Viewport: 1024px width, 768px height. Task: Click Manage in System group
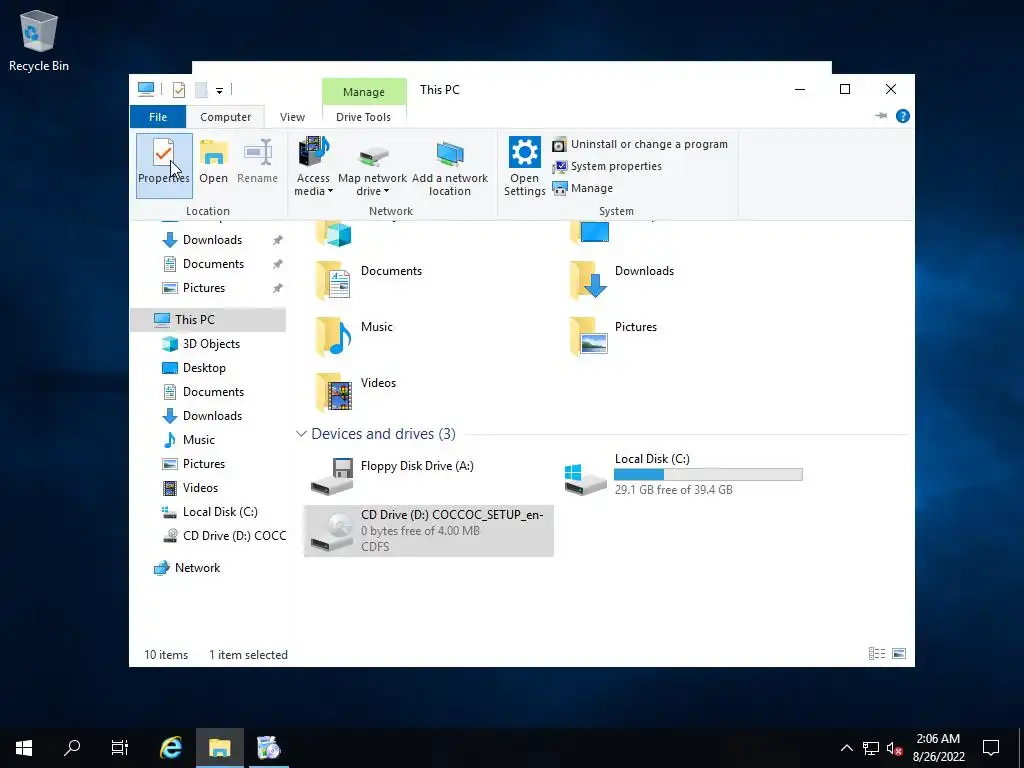click(x=583, y=188)
